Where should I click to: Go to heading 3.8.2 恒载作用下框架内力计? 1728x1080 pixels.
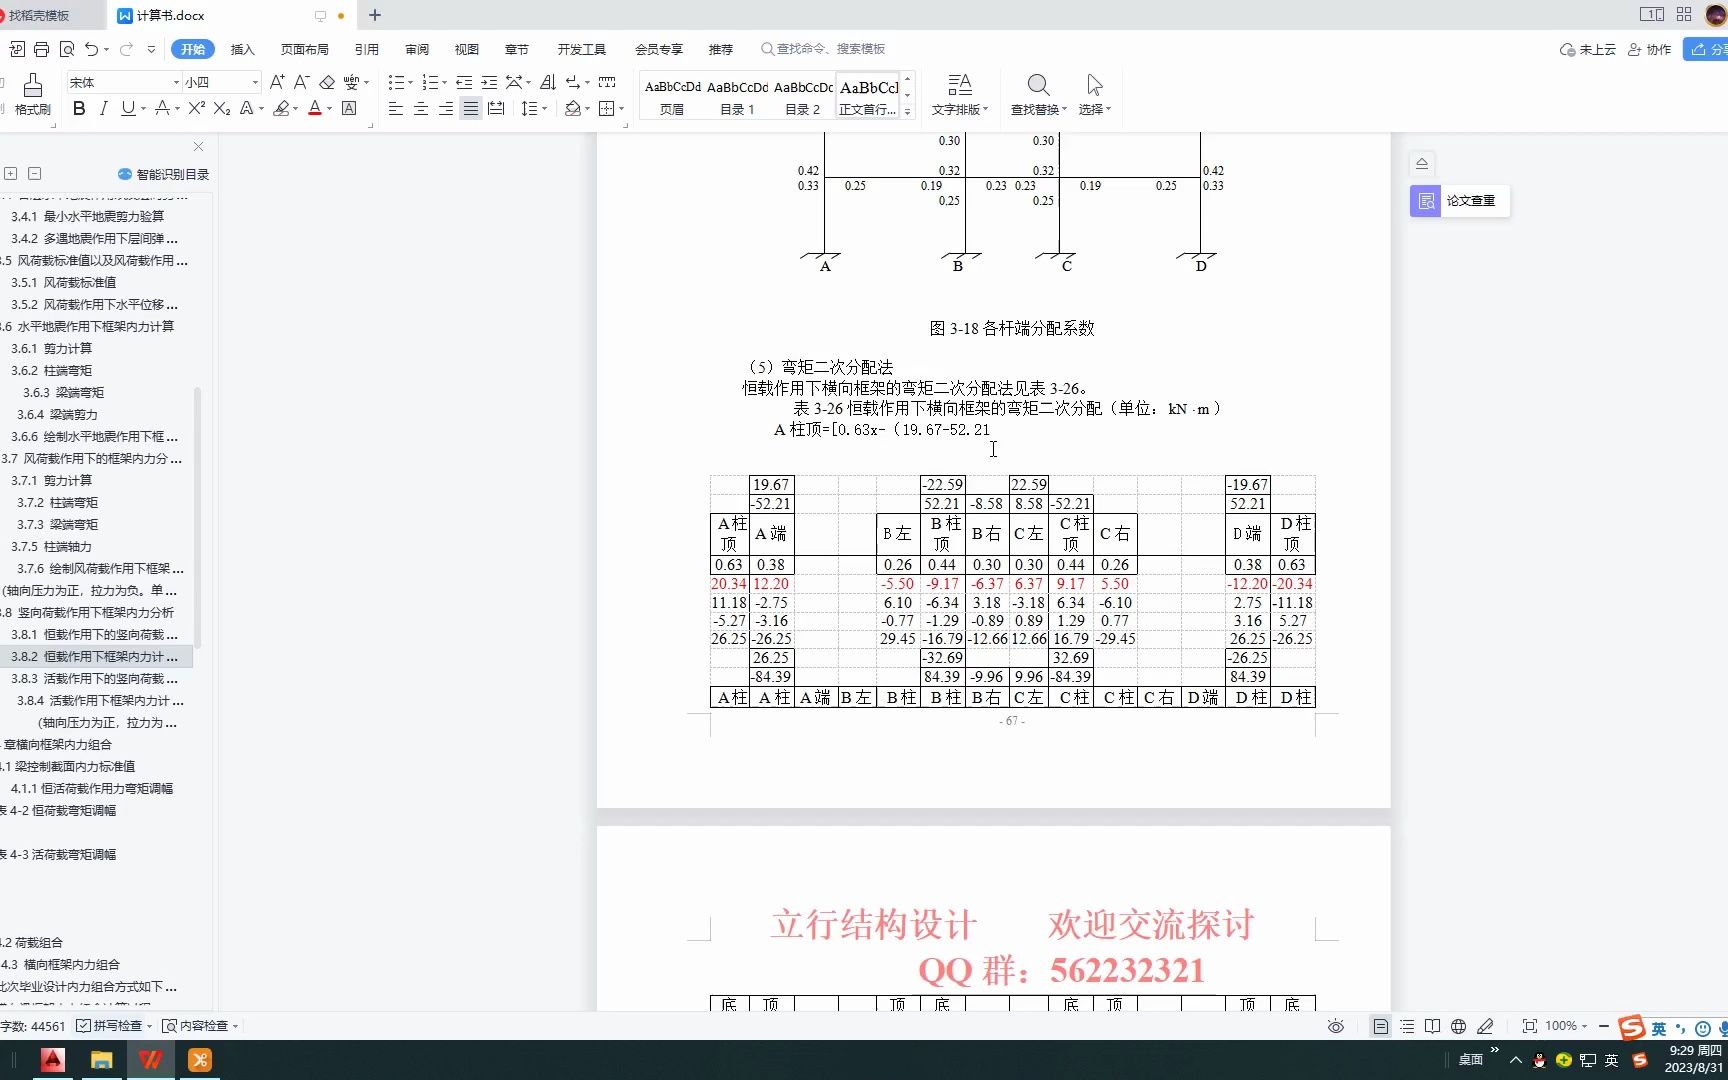tap(95, 656)
